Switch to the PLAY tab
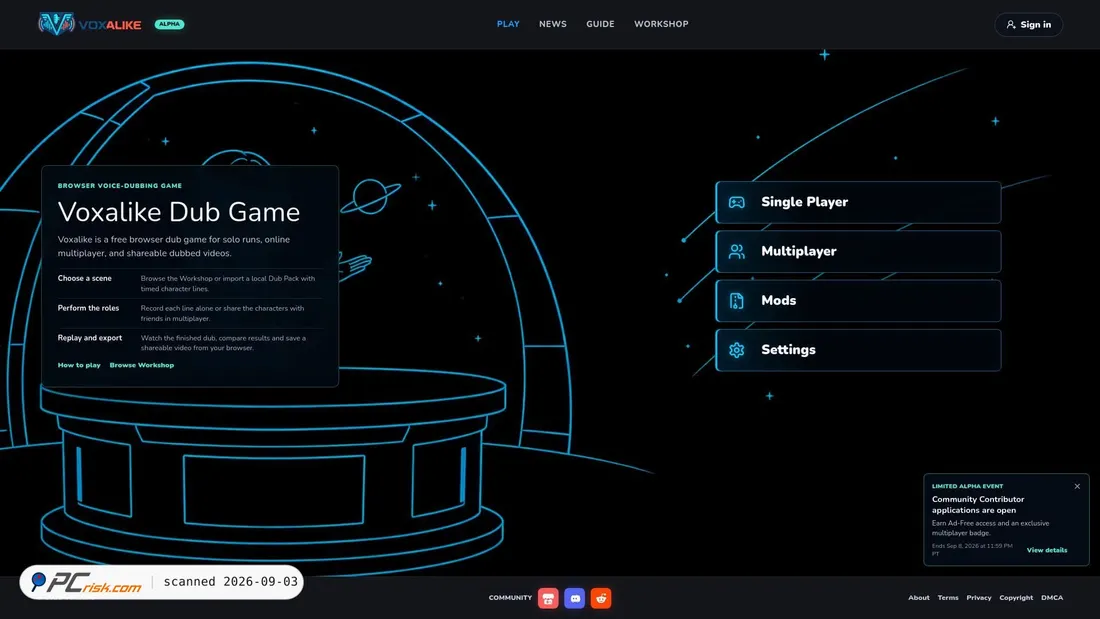 point(508,24)
